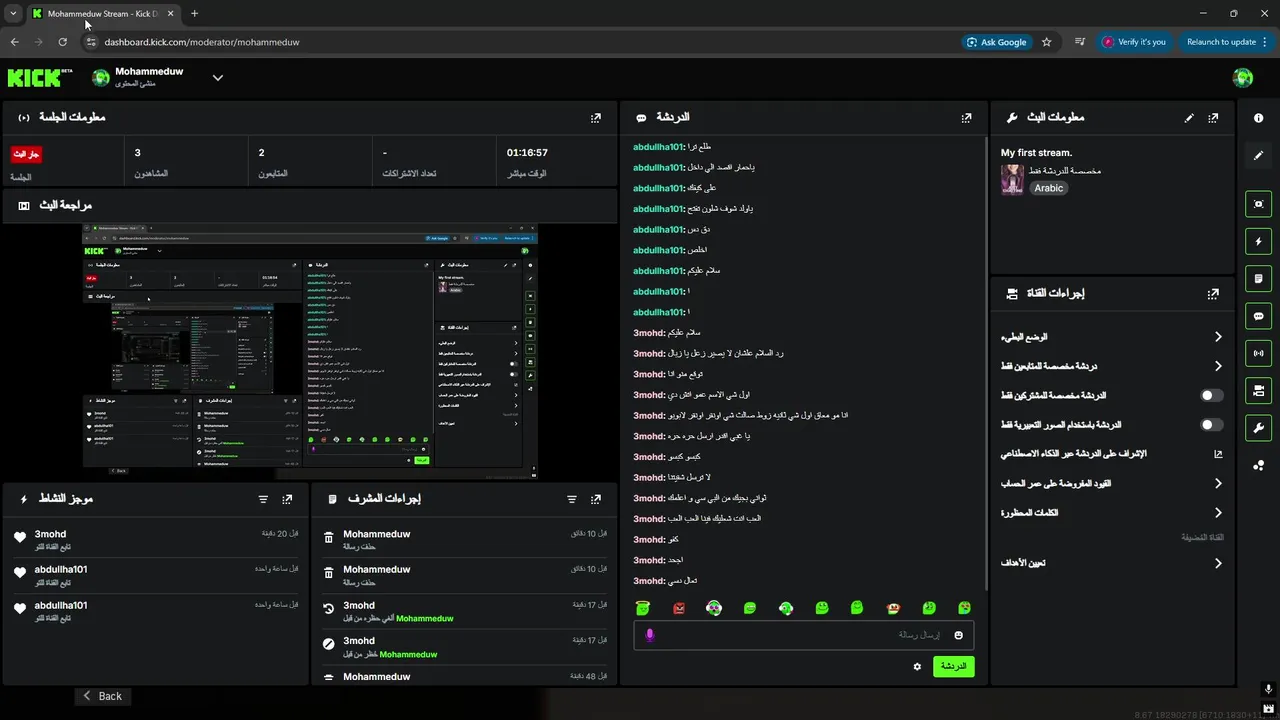Open the info icon in right sidebar

point(1258,118)
